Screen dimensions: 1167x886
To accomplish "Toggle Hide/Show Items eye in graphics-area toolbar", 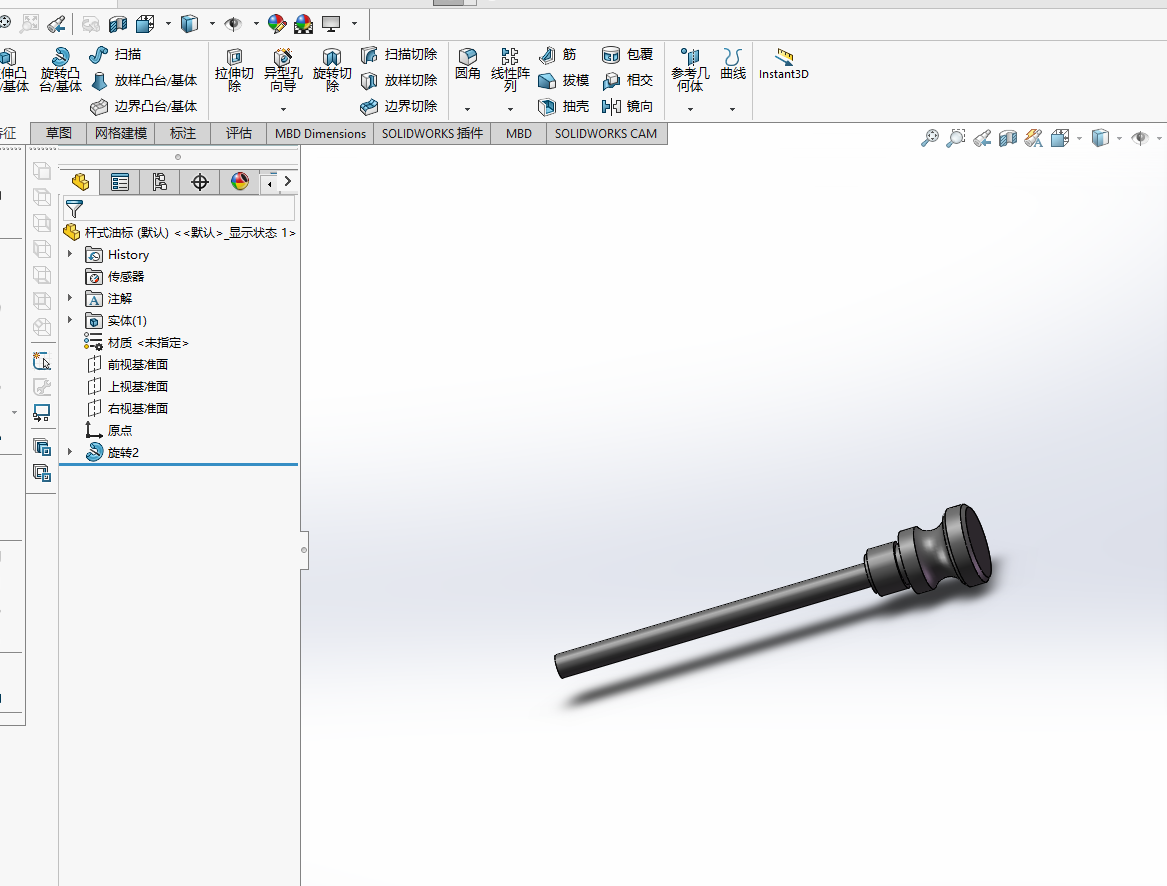I will pyautogui.click(x=1139, y=138).
